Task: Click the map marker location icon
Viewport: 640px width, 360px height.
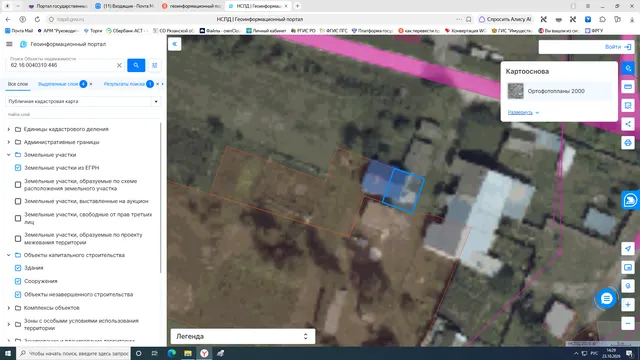Action: [628, 286]
